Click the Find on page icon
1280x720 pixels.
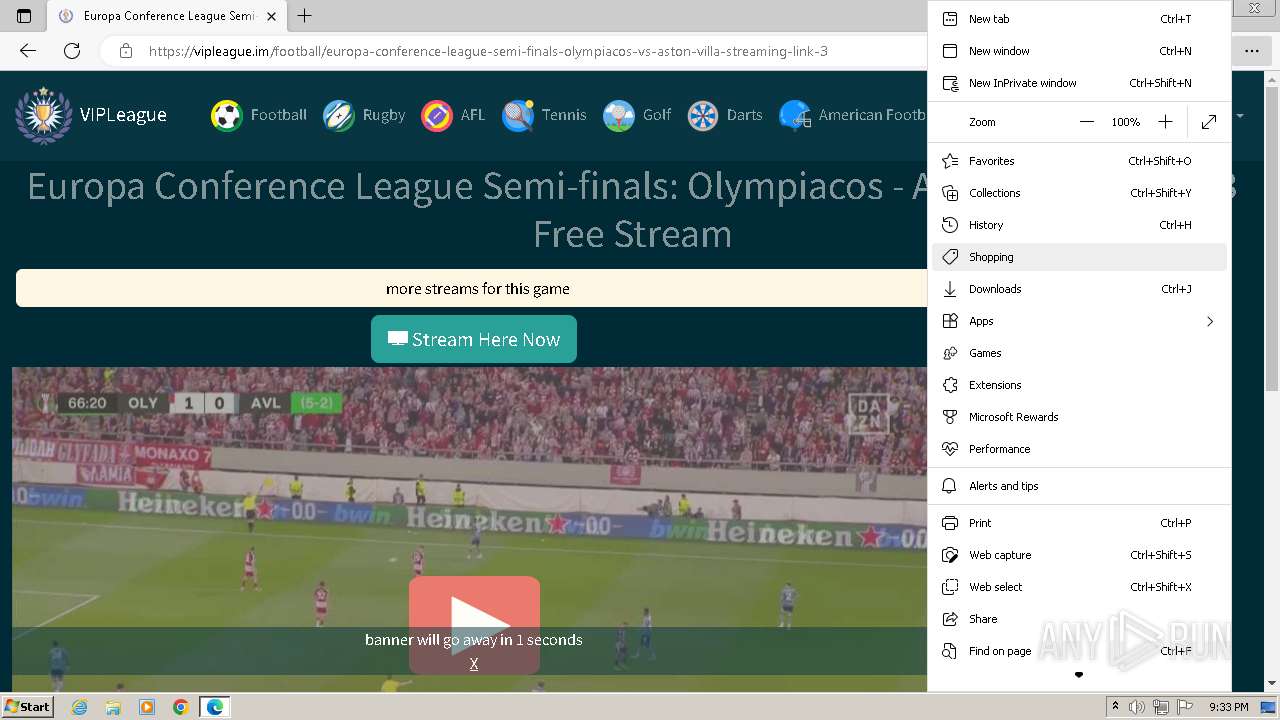950,651
